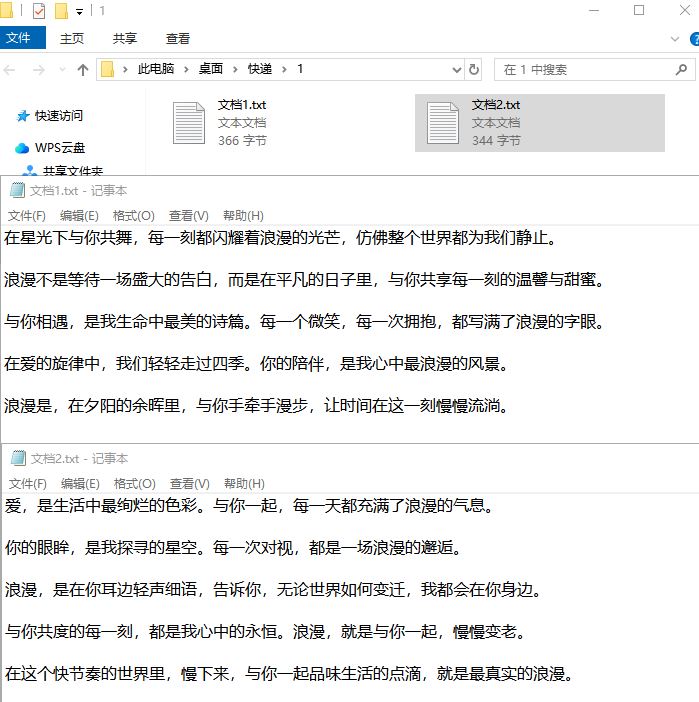The image size is (699, 702).
Task: Open the 文件 ribbon tab in Explorer
Action: 22,38
